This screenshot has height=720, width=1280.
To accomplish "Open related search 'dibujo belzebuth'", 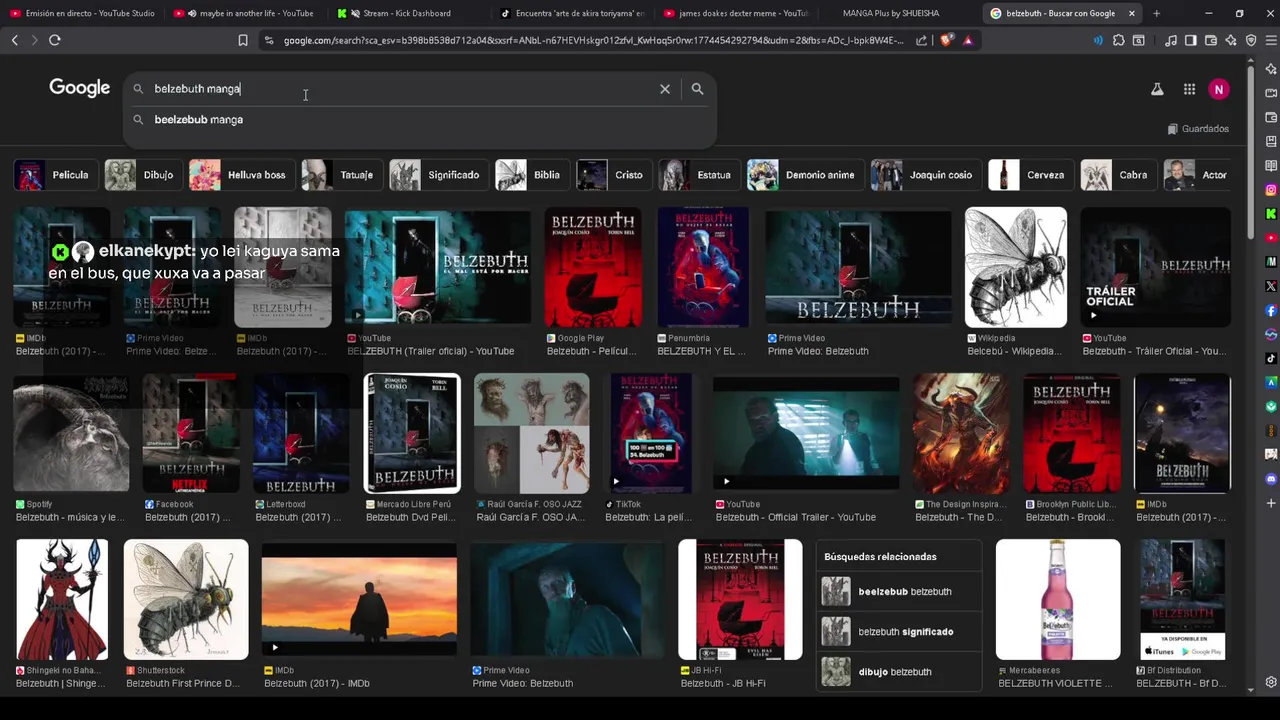I will pos(900,672).
